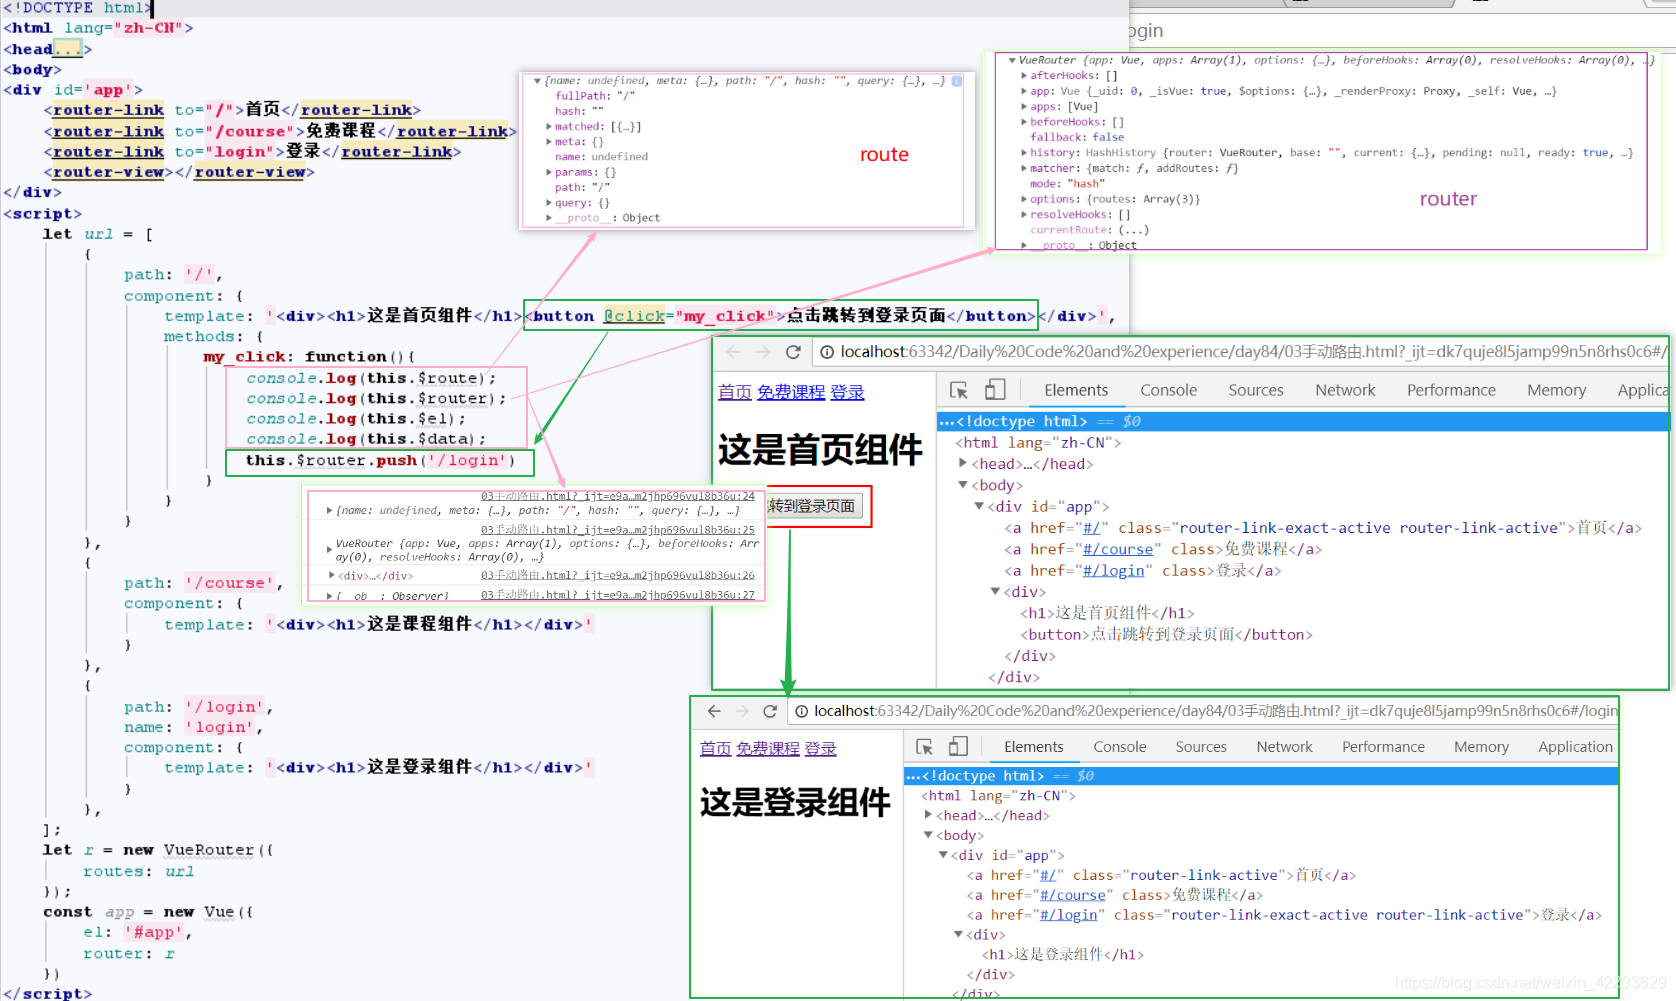Click the currentRoute (...) getter in the router object
Image resolution: width=1676 pixels, height=1001 pixels.
(1089, 230)
